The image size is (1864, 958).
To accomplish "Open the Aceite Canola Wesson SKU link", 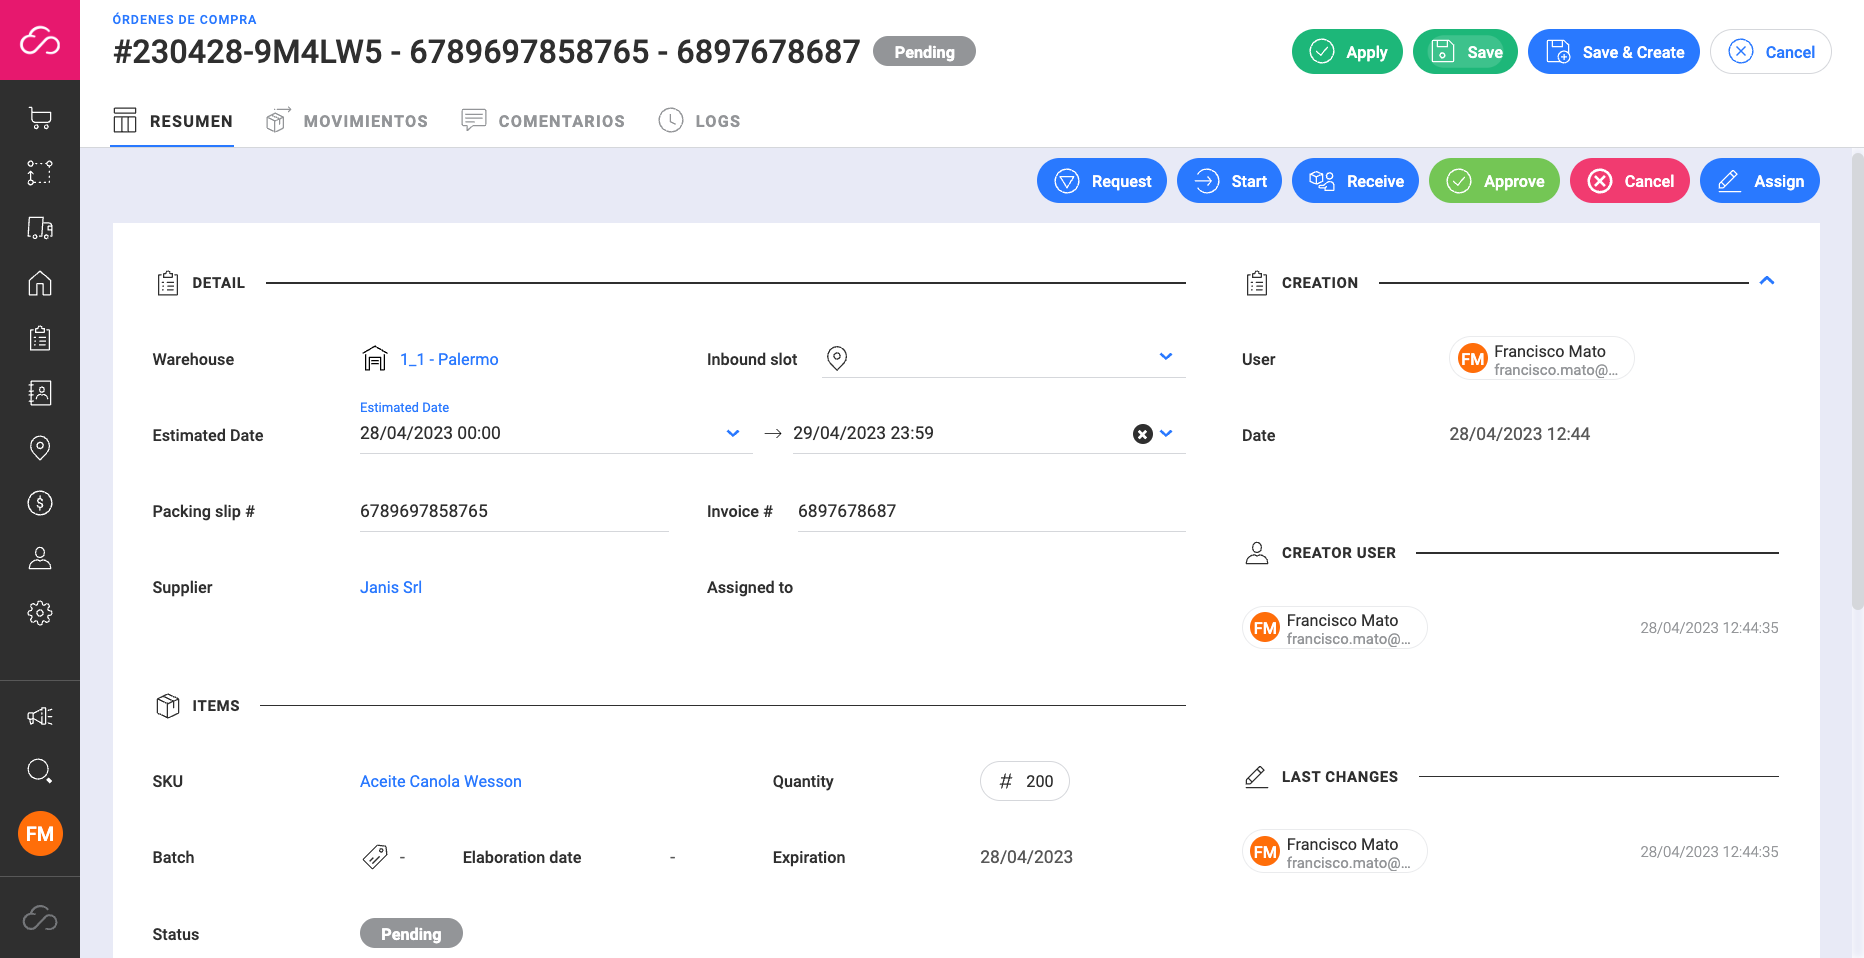I will [441, 781].
